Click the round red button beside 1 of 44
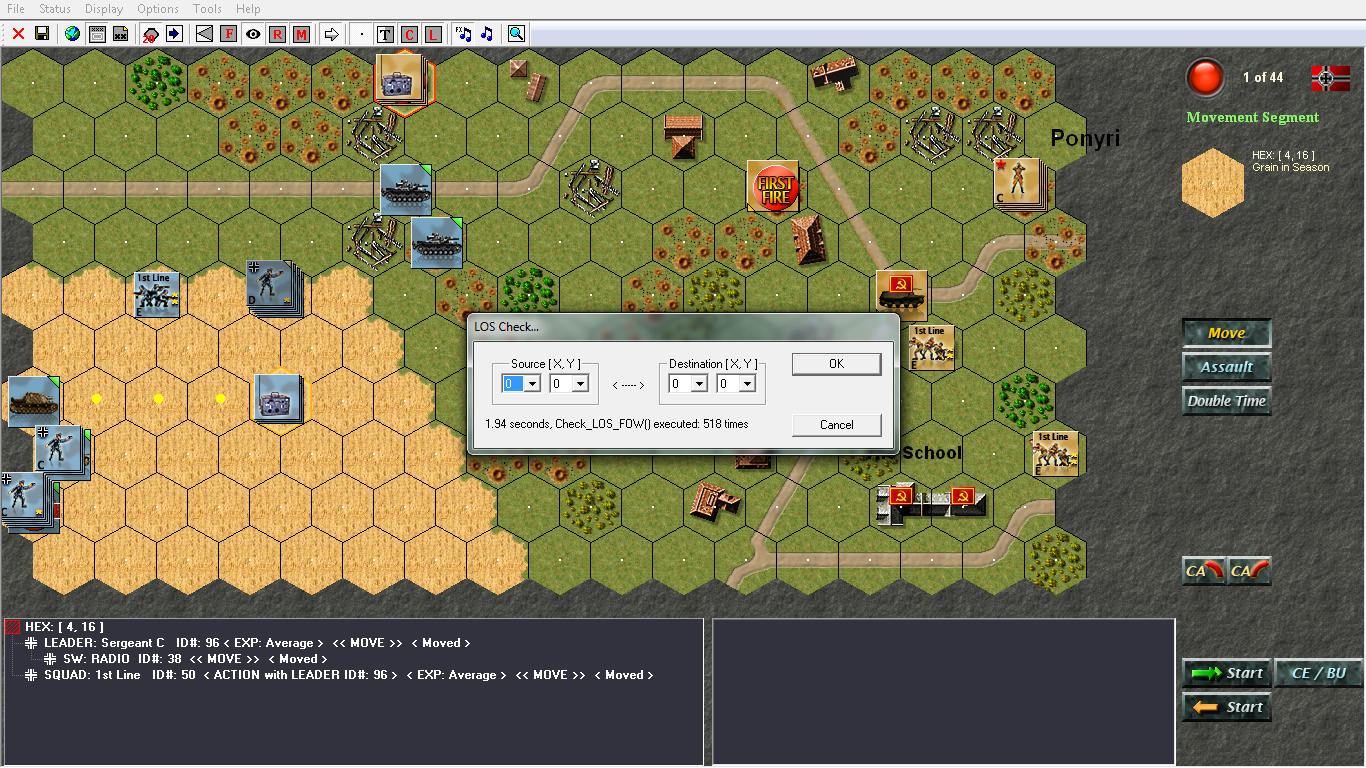Image resolution: width=1366 pixels, height=768 pixels. (1205, 77)
